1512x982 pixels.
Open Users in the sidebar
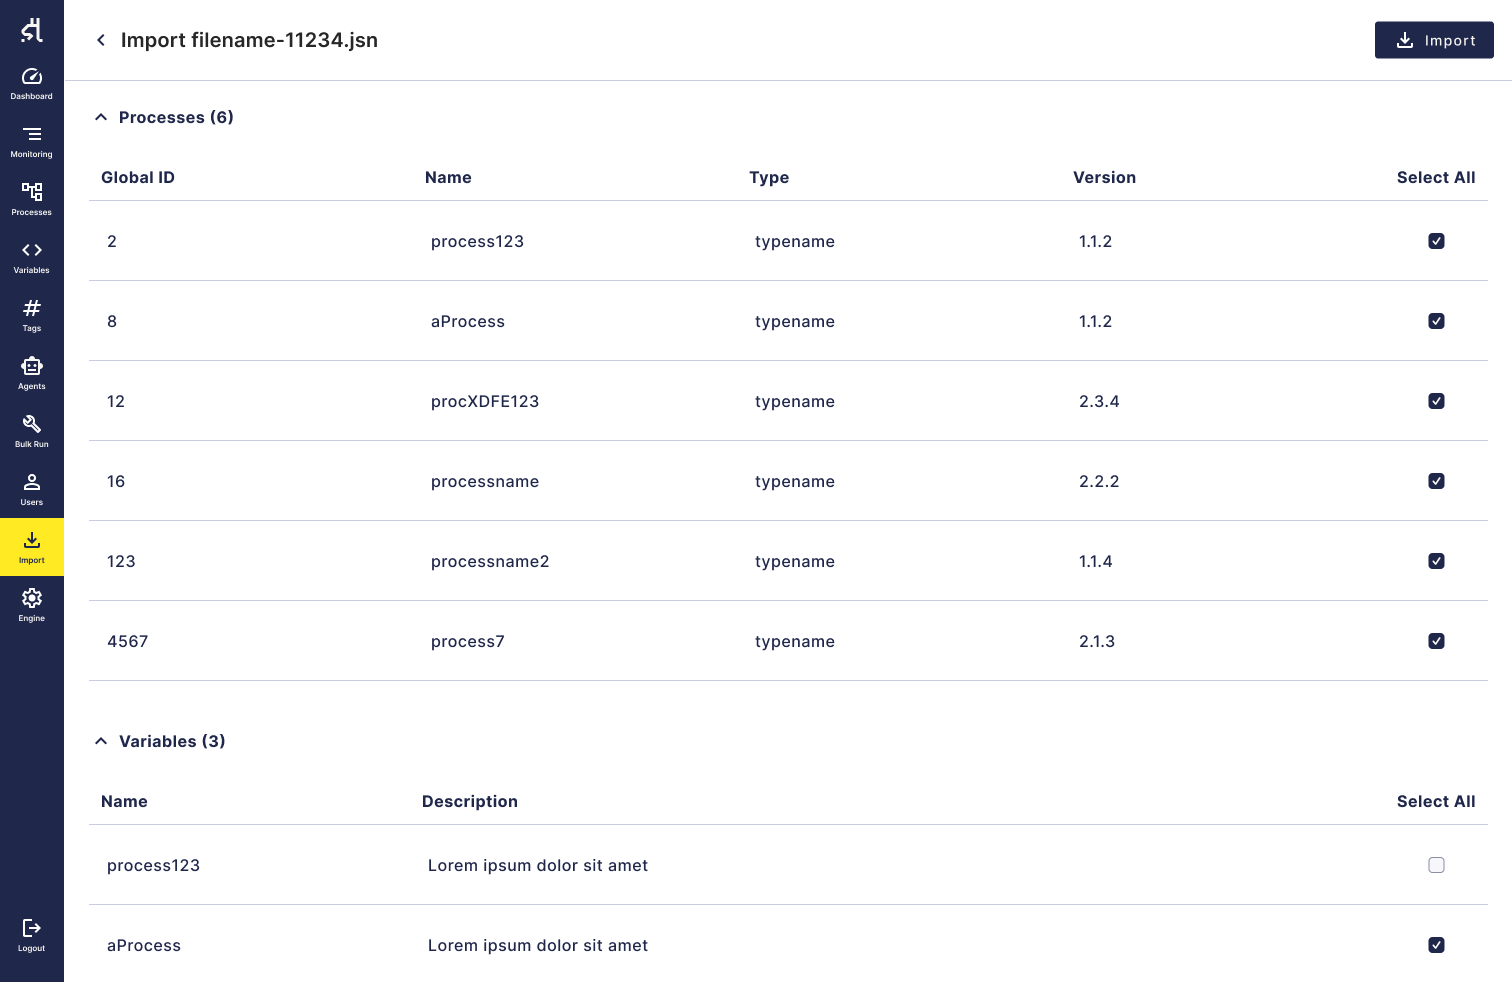point(32,489)
